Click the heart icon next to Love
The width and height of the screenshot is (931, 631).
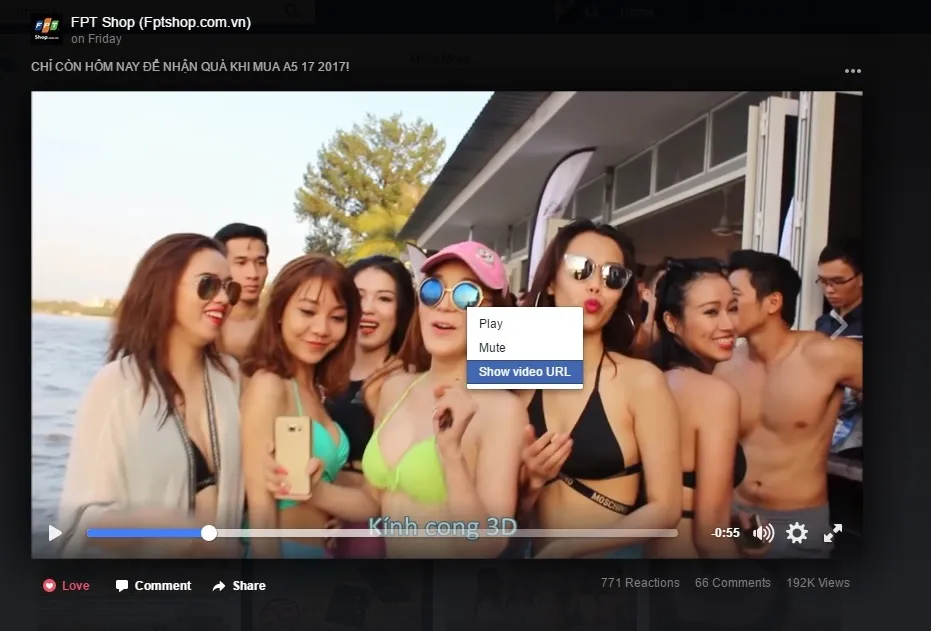tap(50, 585)
